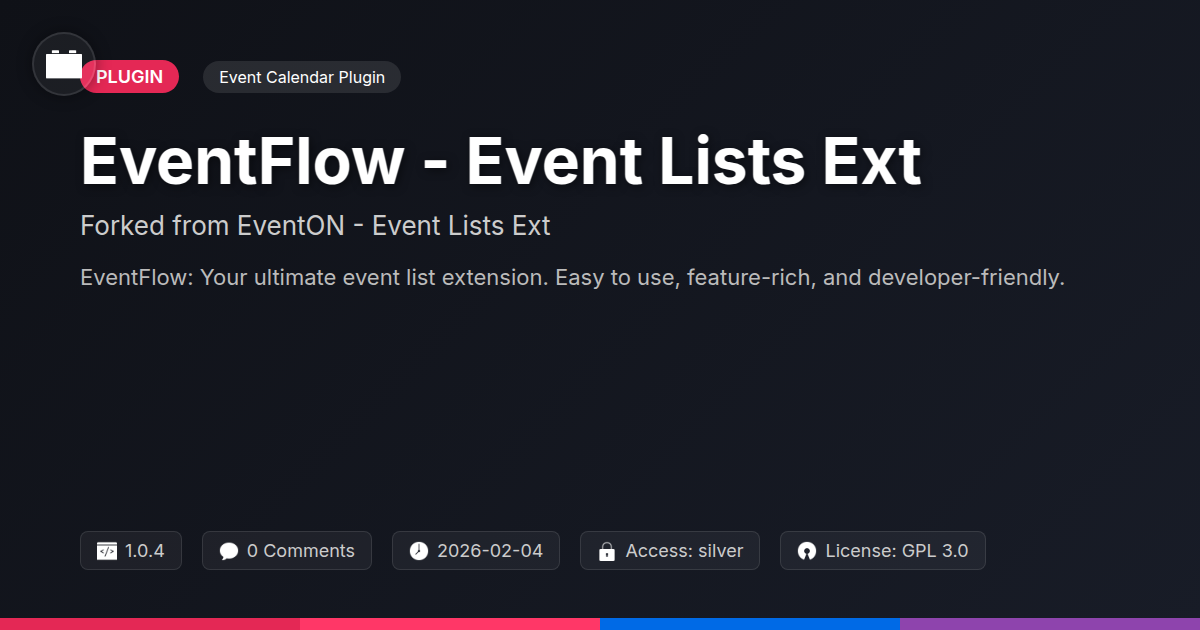Select the red PLUGIN badge

coord(129,77)
